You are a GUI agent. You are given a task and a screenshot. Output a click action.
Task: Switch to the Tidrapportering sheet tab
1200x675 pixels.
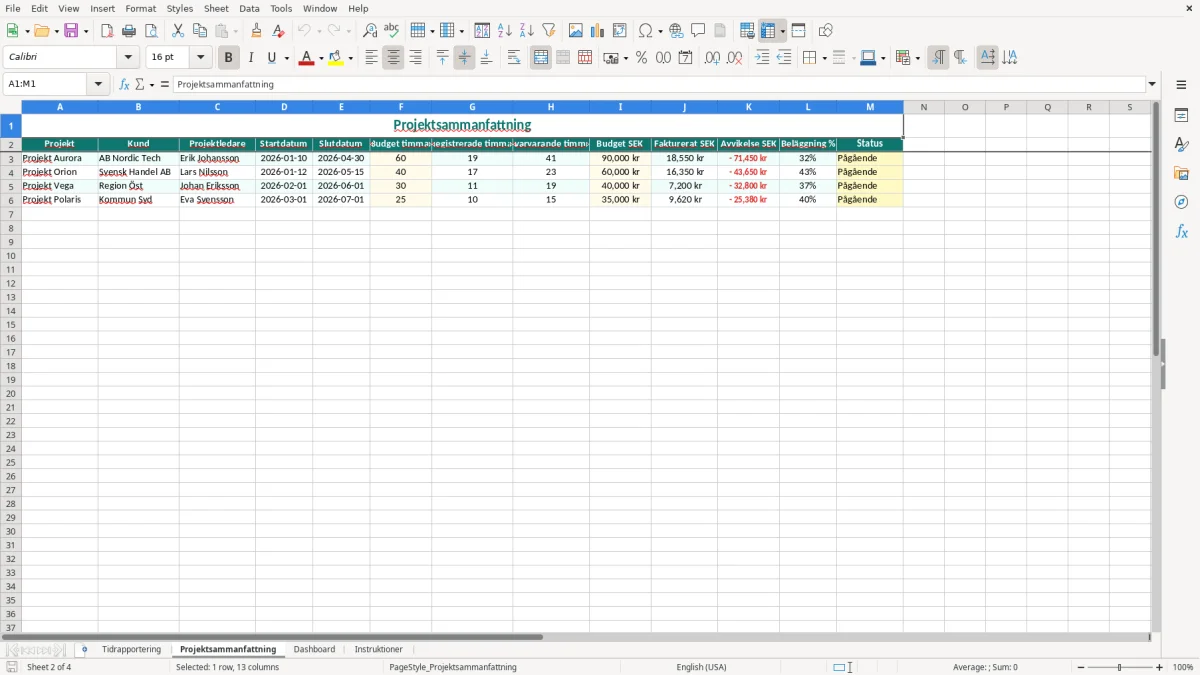tap(131, 650)
